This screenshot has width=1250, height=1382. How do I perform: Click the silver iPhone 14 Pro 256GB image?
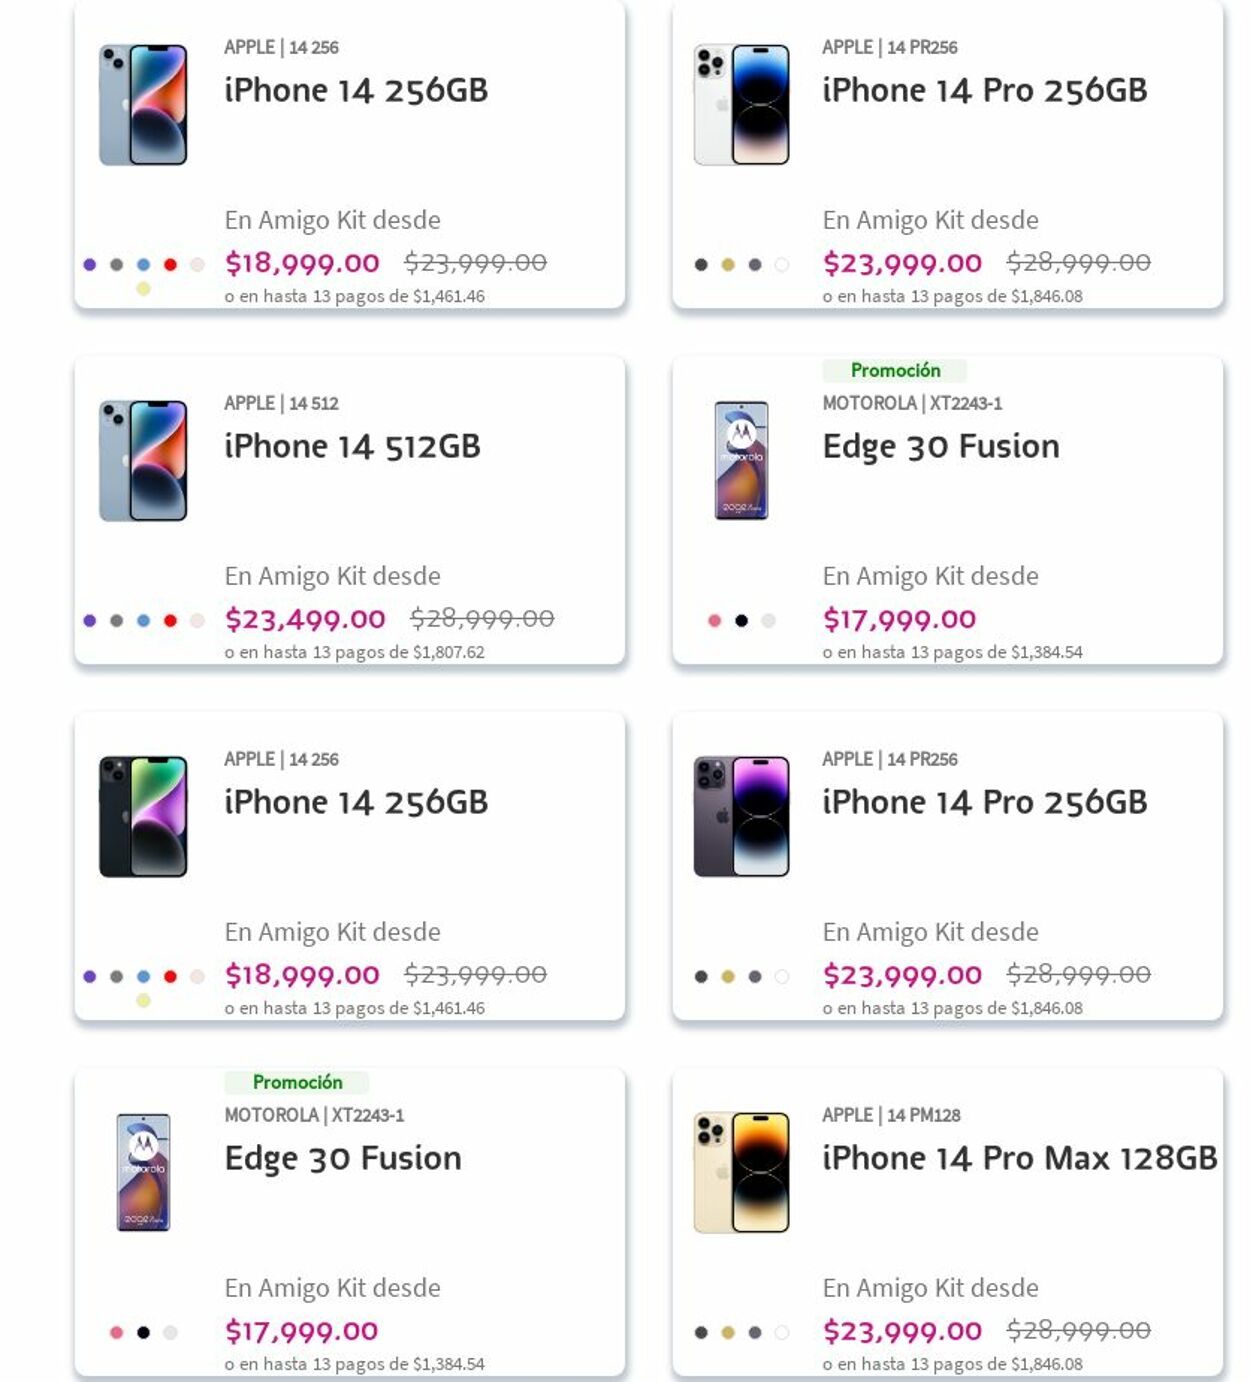point(741,105)
